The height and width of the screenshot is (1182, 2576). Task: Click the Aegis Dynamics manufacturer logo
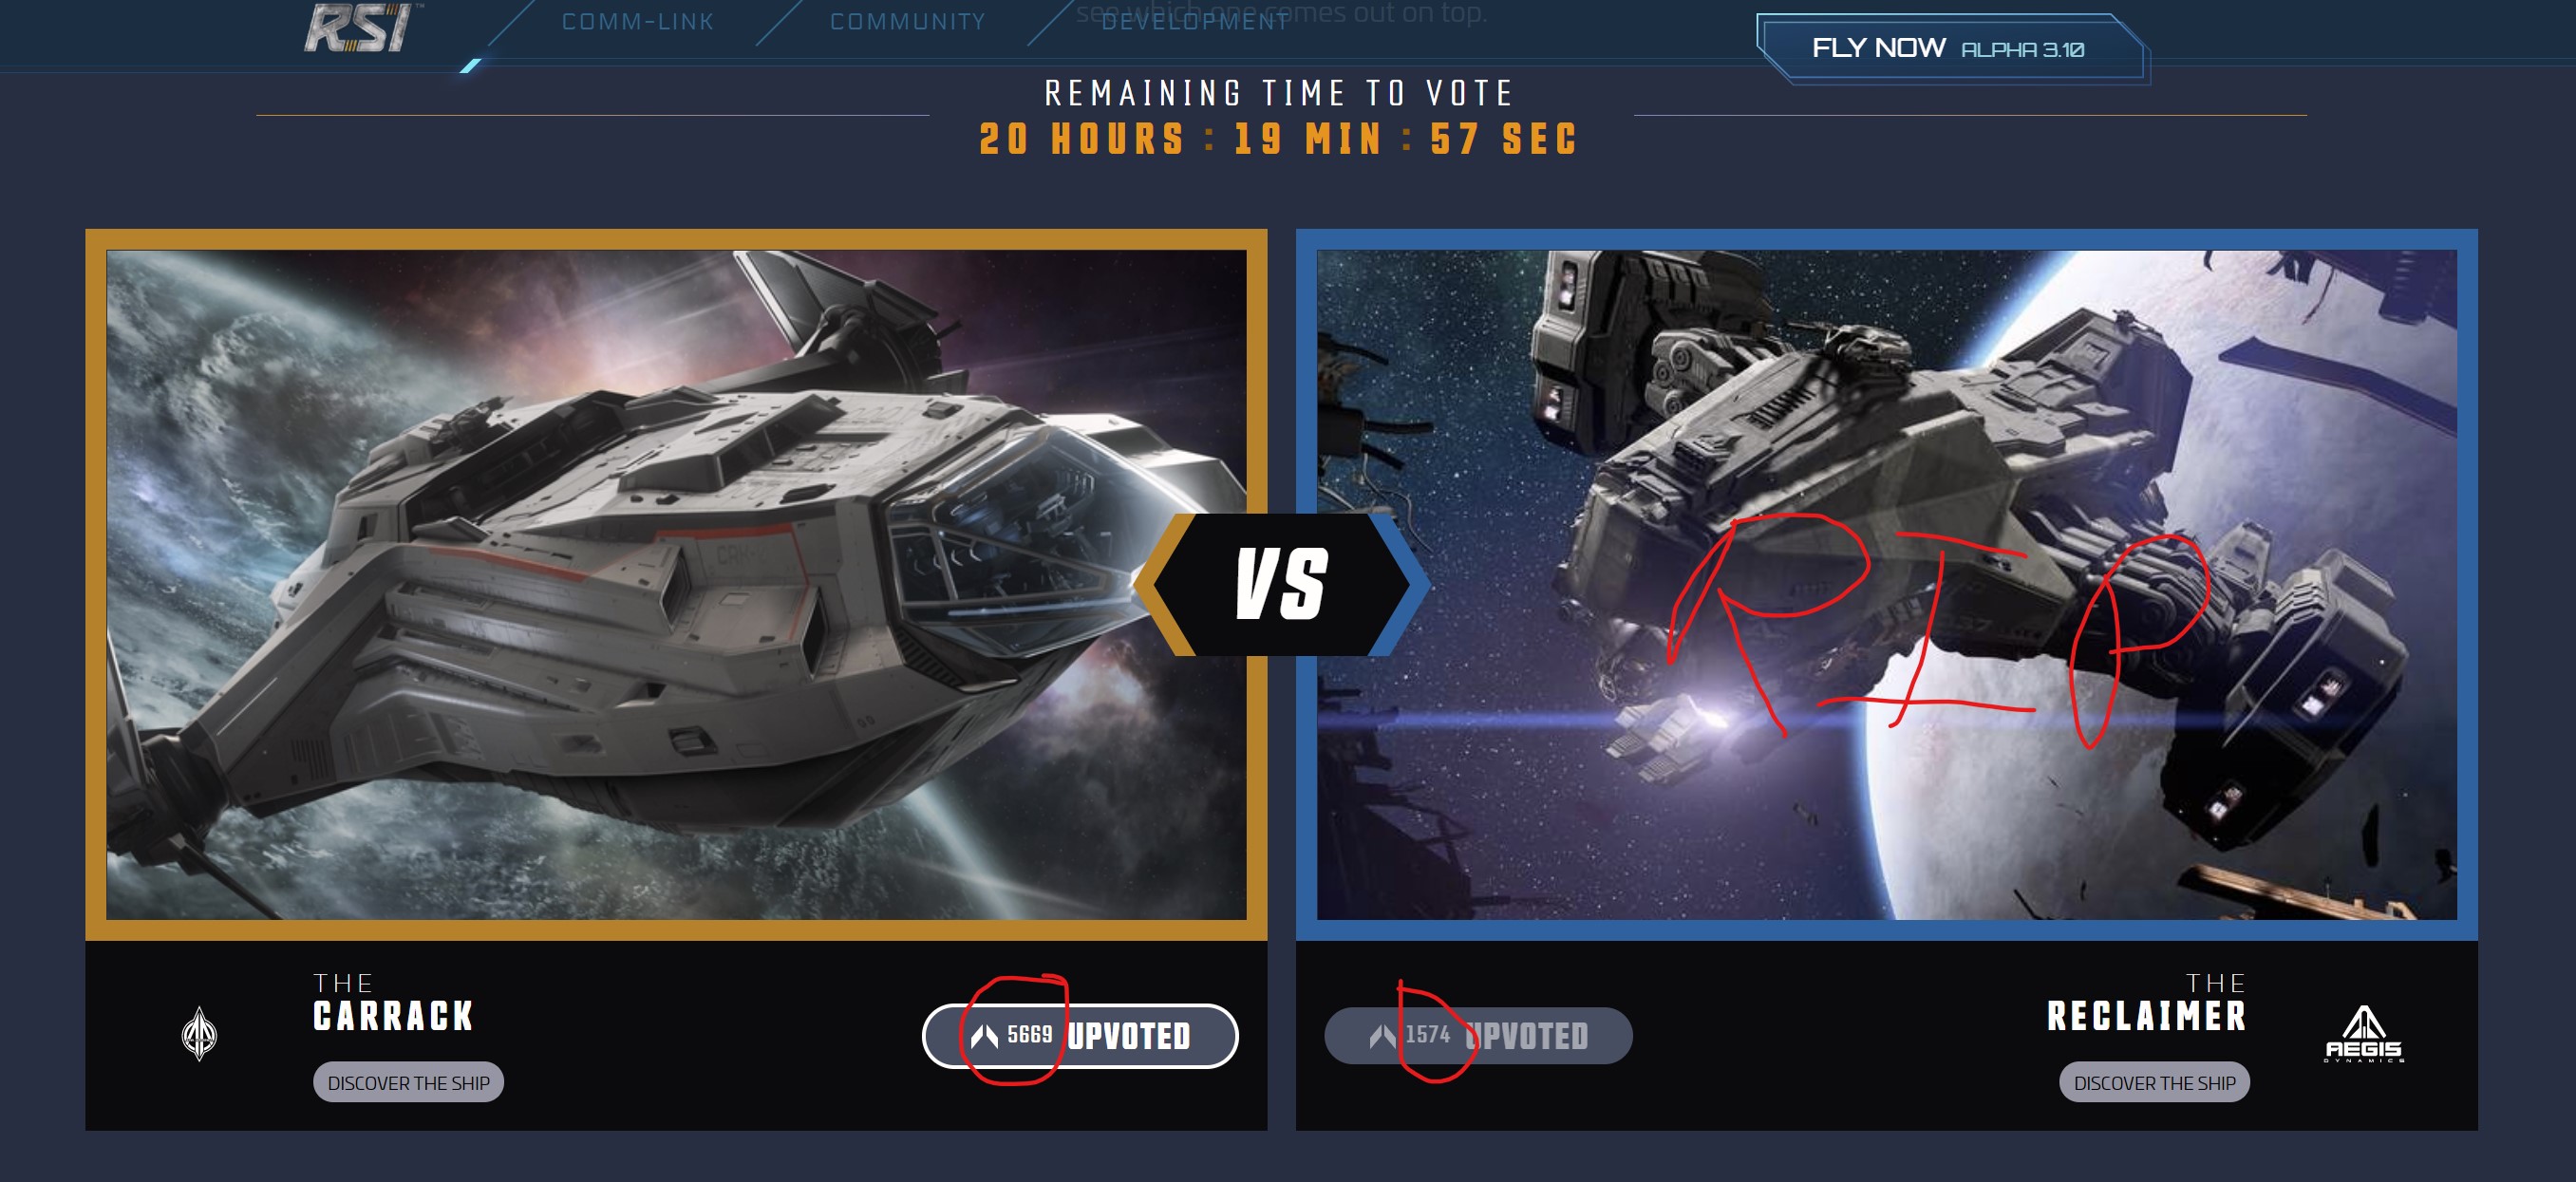(x=2364, y=1034)
